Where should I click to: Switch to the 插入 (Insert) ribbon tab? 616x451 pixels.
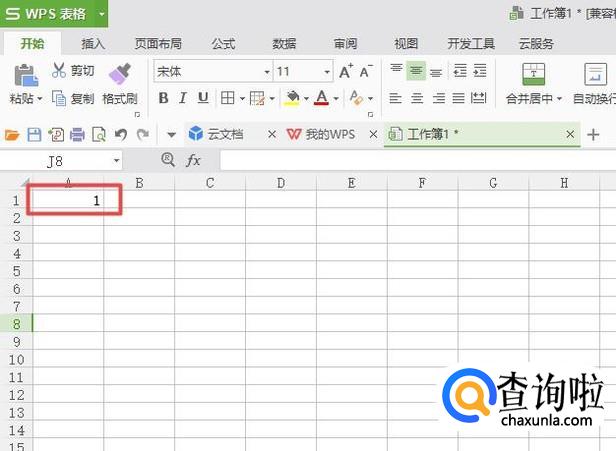point(93,44)
